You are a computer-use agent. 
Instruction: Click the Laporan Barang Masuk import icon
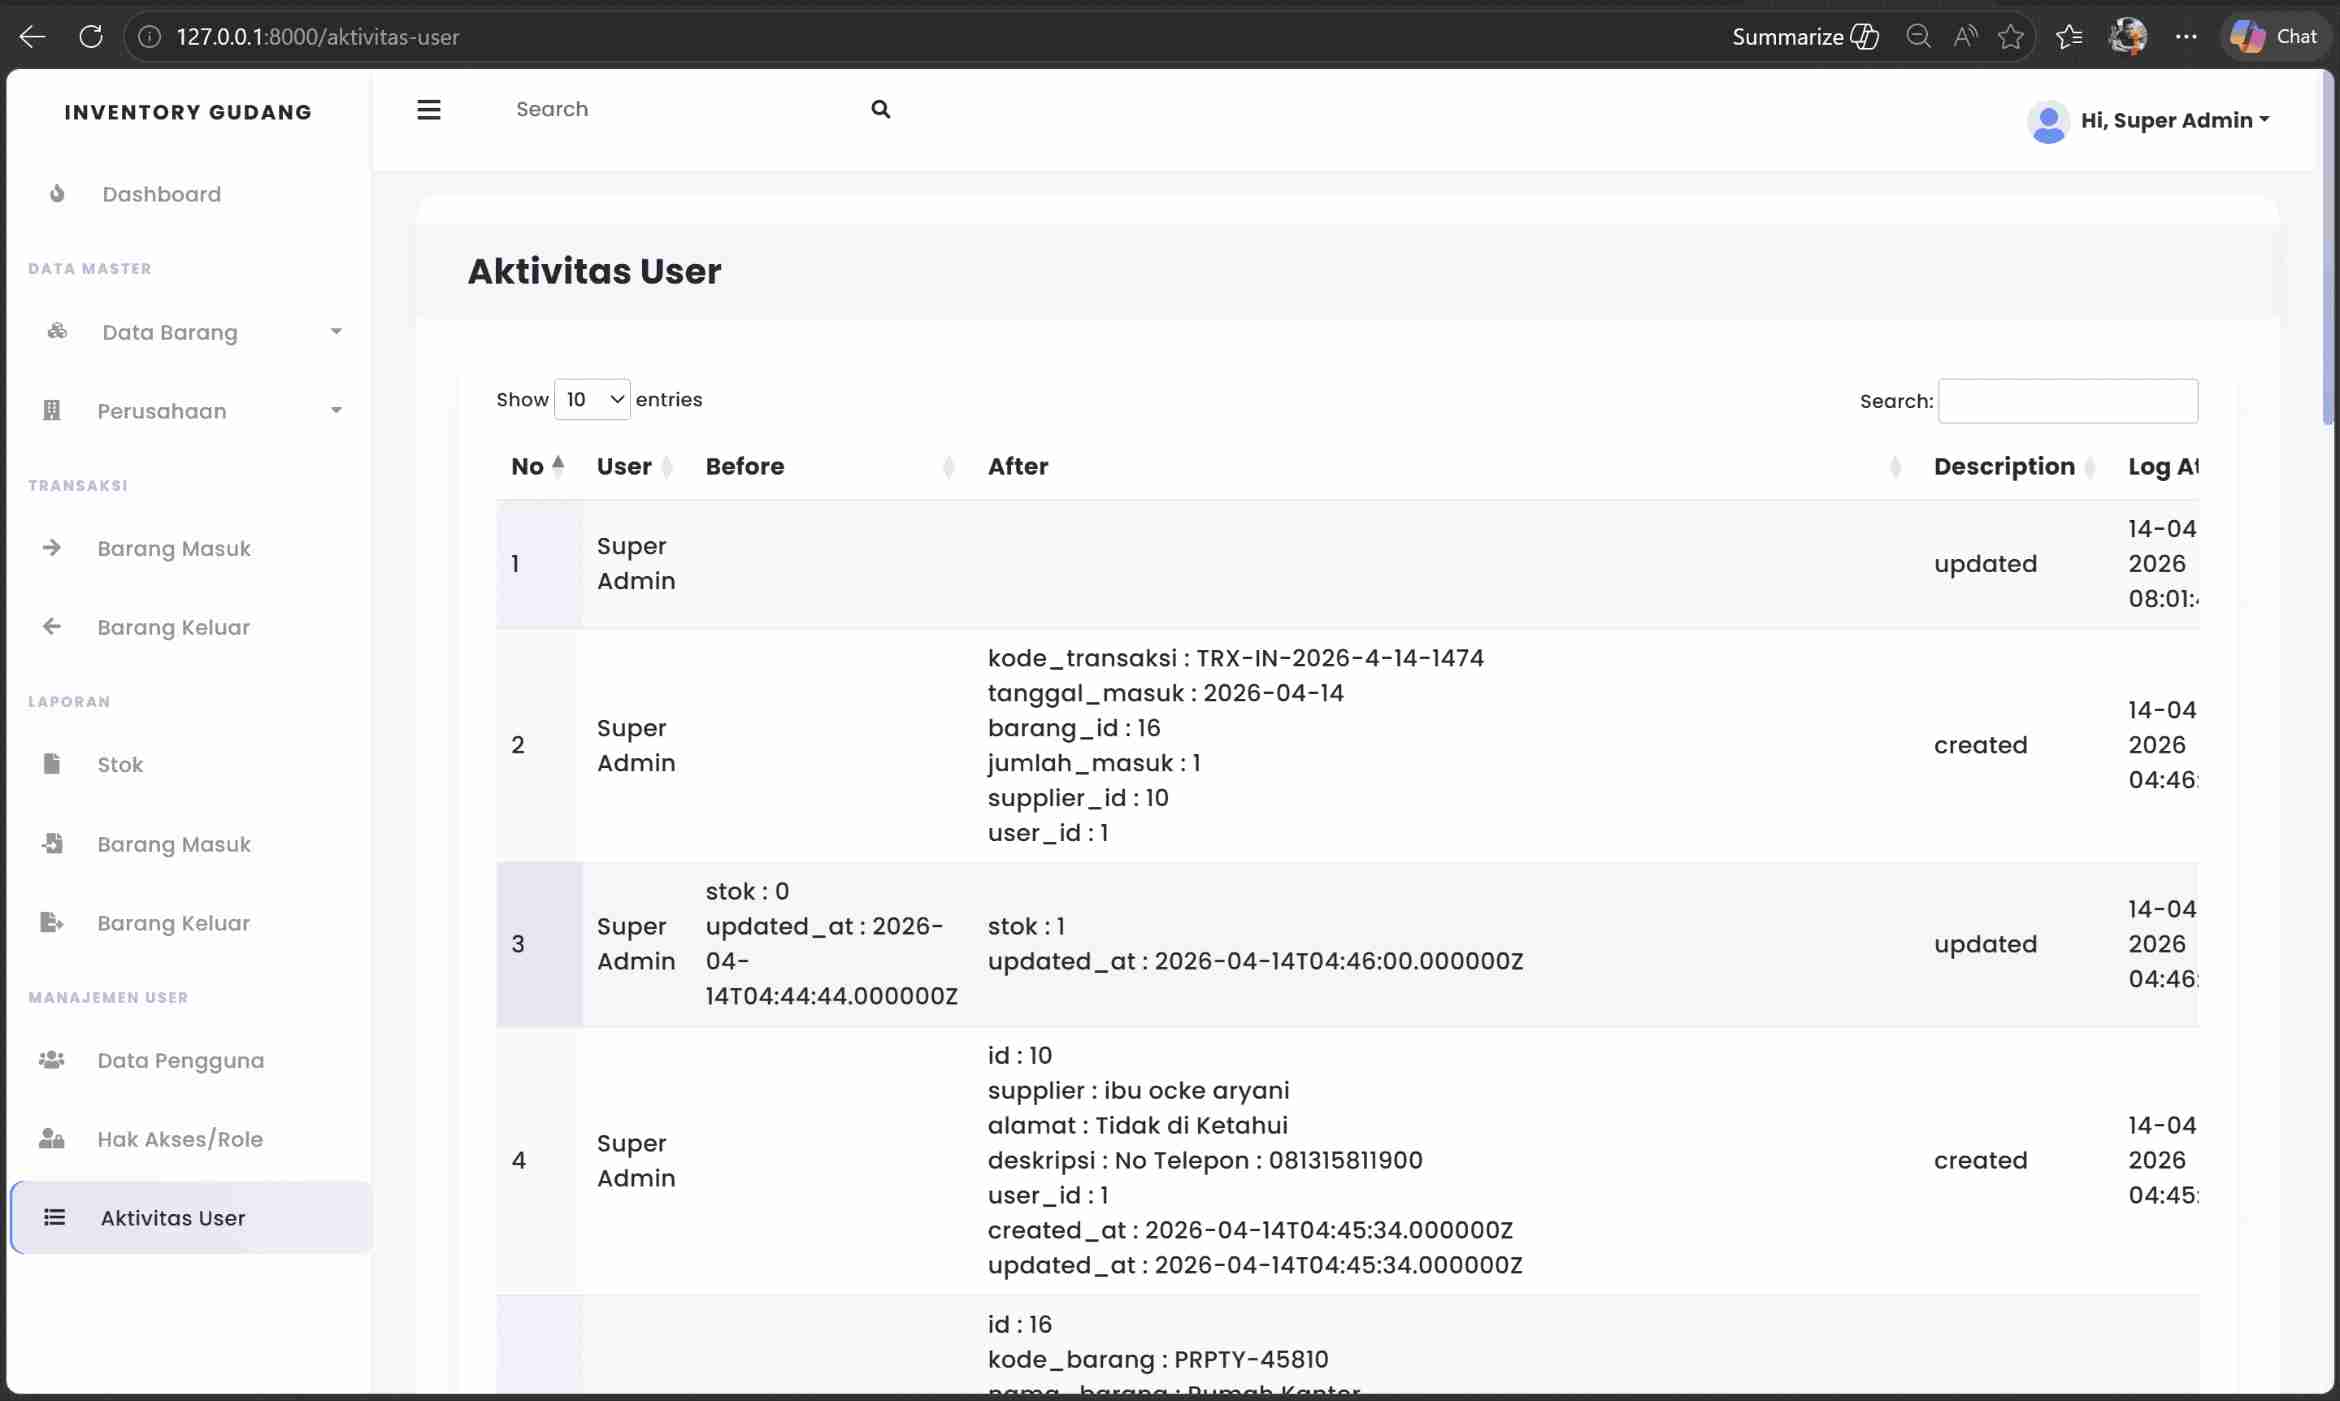(x=52, y=843)
